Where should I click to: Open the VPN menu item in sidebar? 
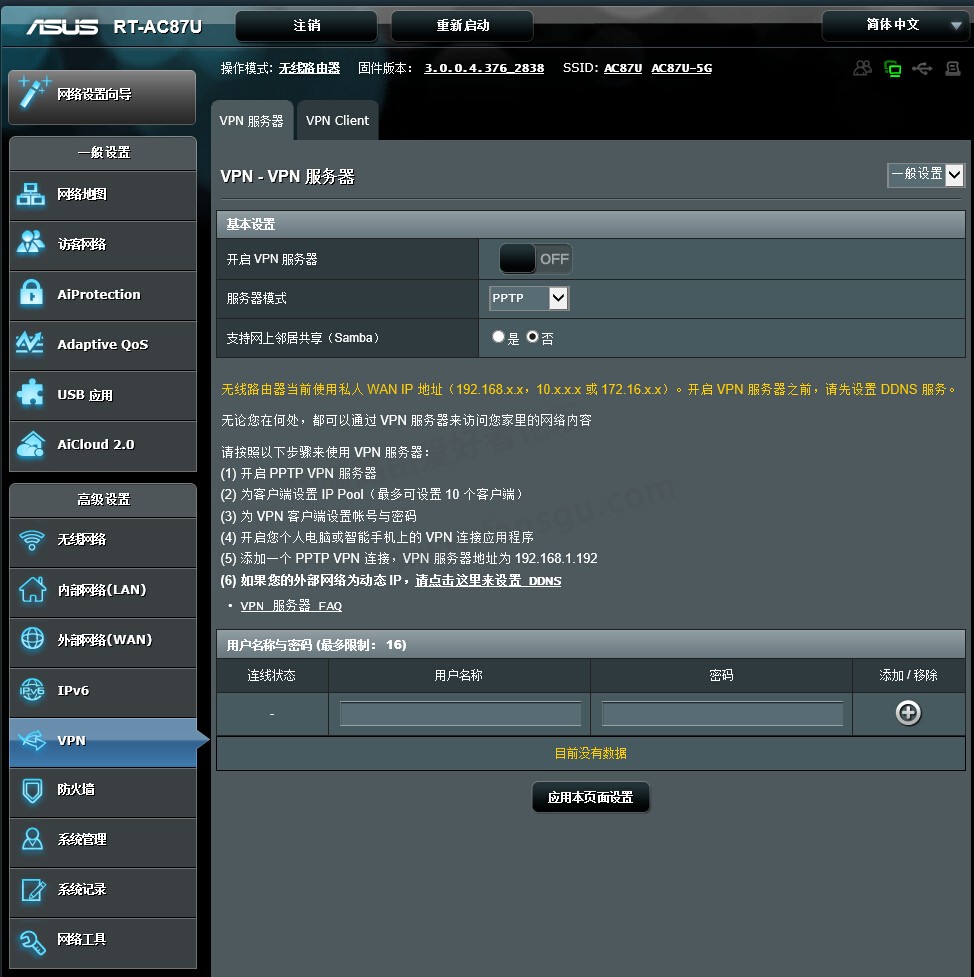(x=103, y=740)
